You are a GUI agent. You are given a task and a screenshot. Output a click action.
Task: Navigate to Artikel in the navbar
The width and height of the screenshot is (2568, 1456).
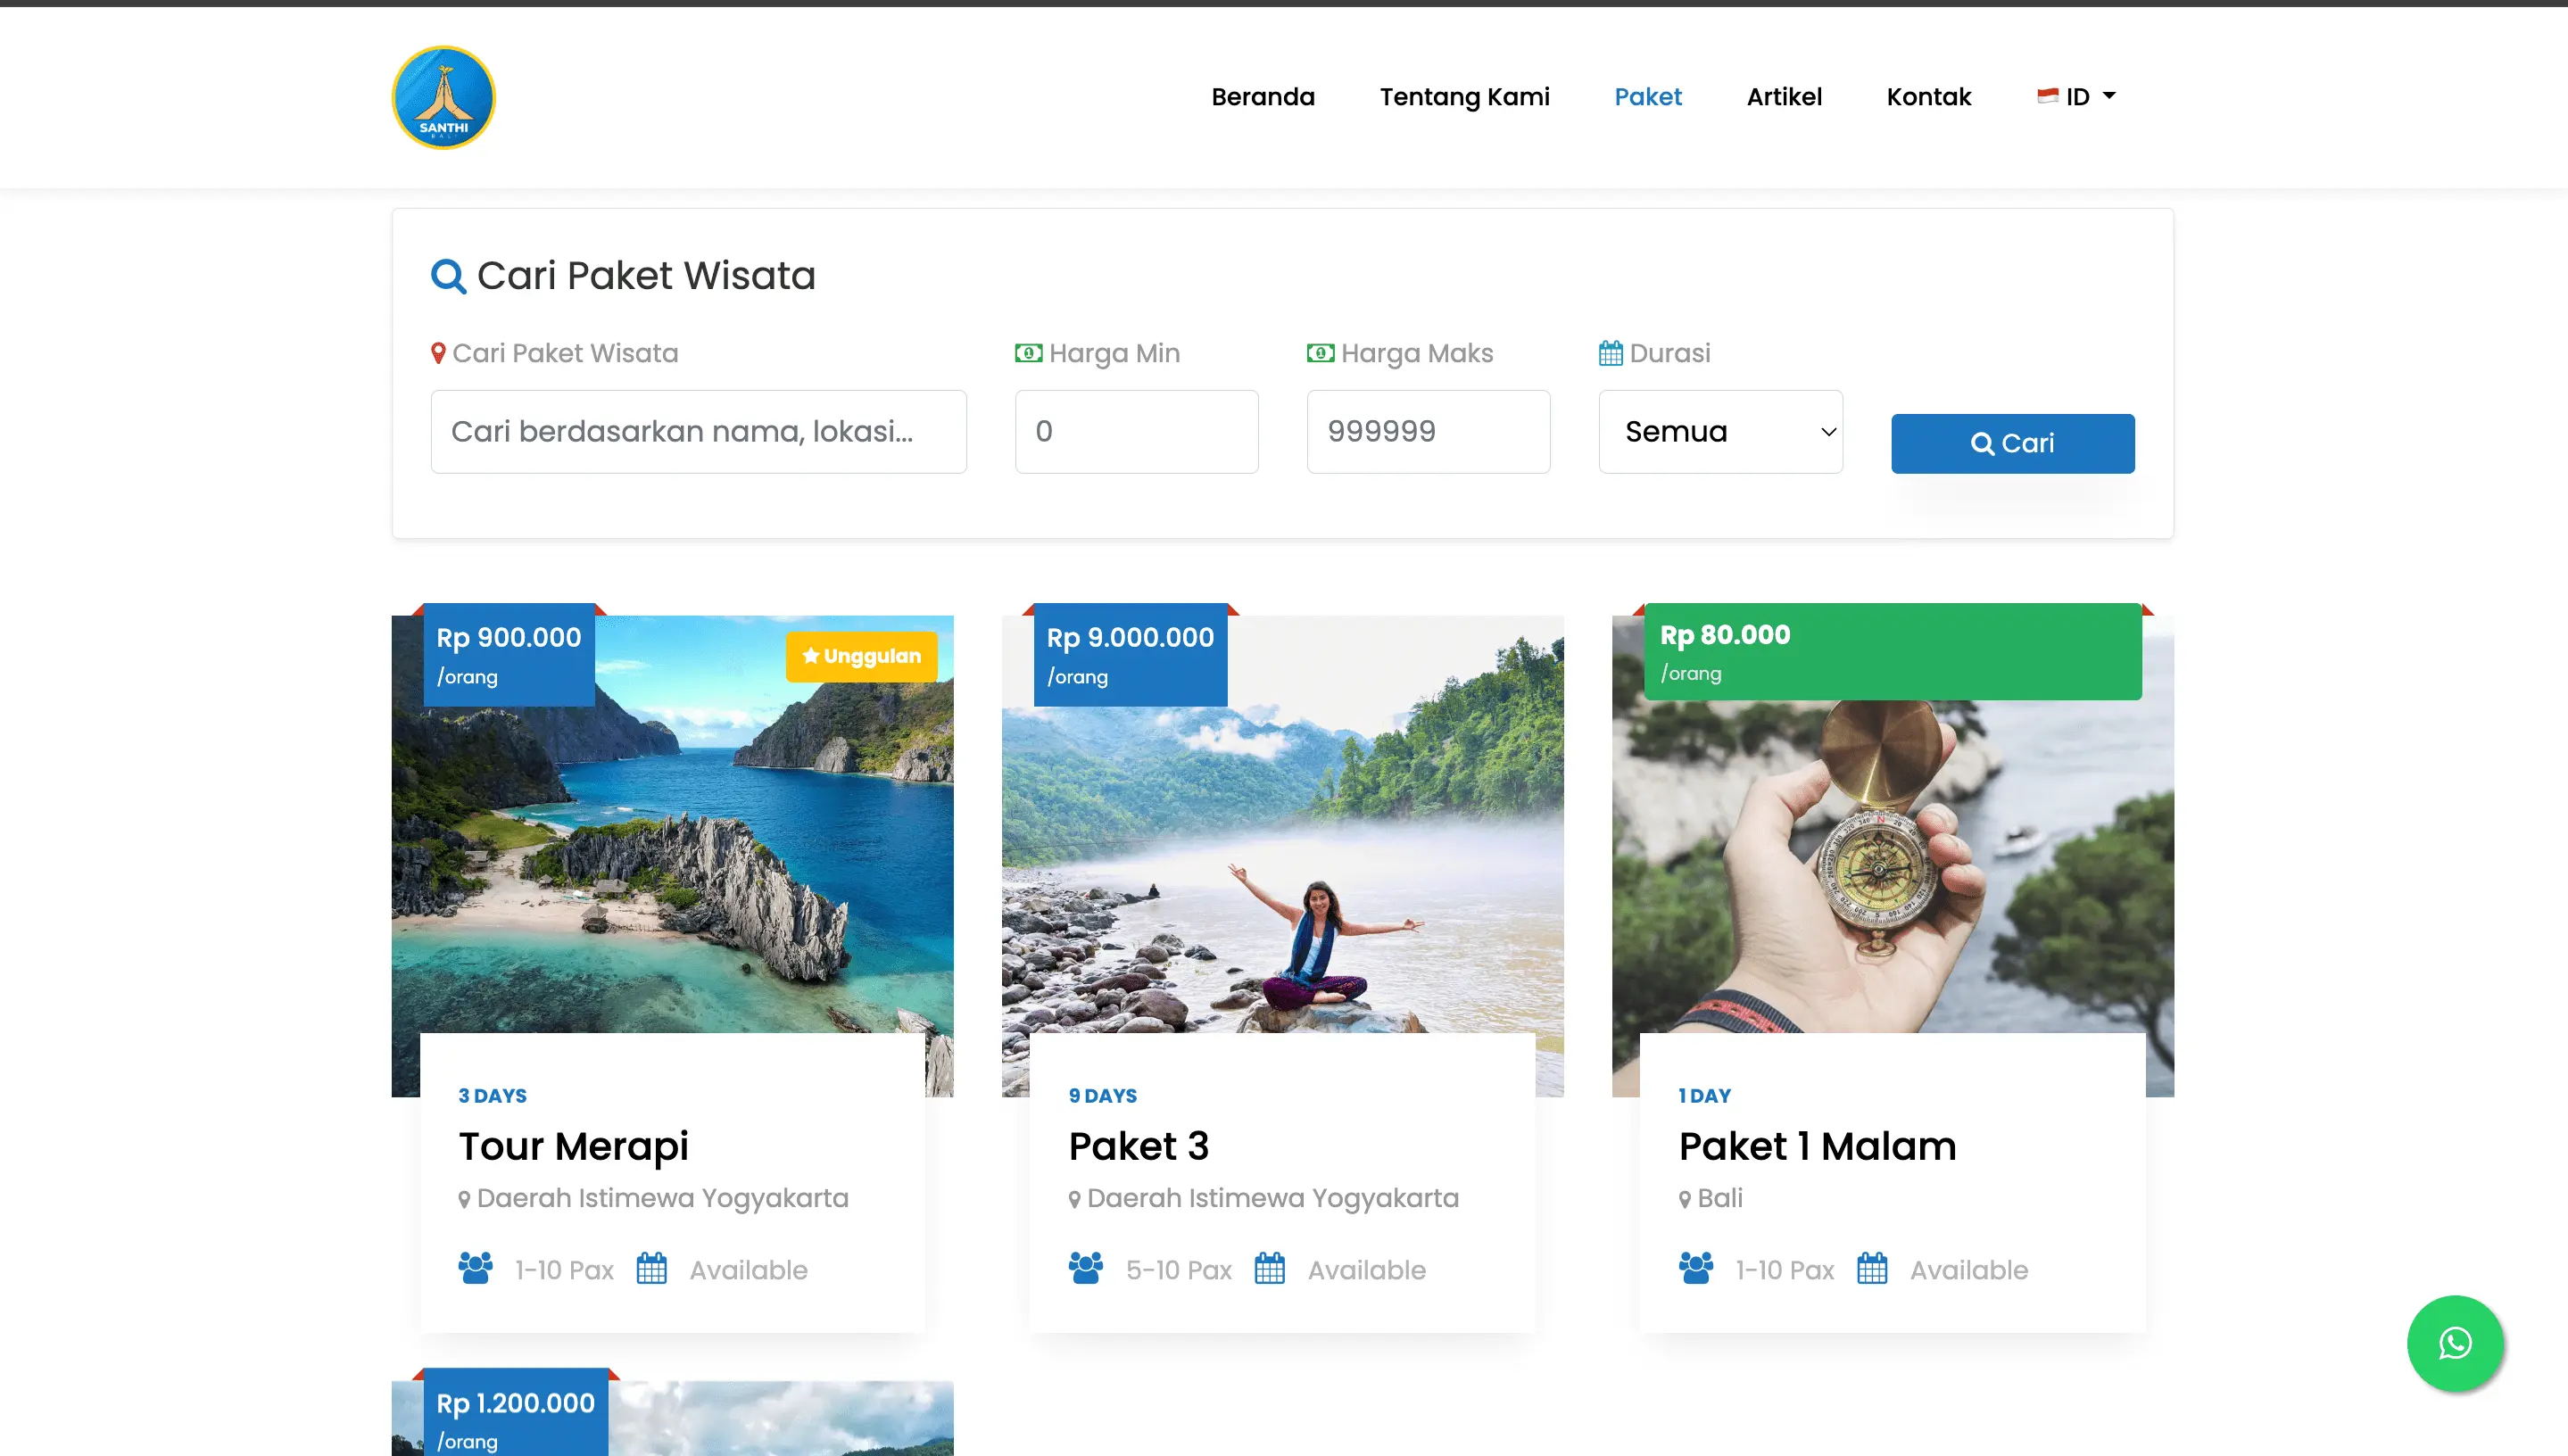tap(1783, 97)
